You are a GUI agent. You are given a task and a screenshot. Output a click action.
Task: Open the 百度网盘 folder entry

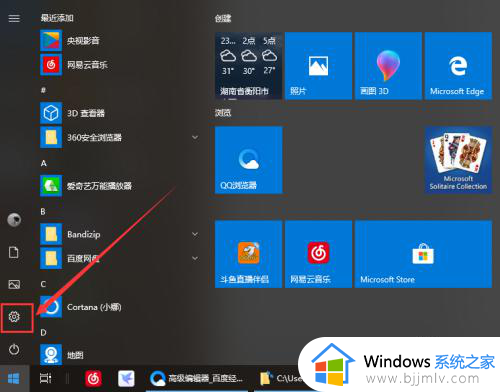[120, 258]
